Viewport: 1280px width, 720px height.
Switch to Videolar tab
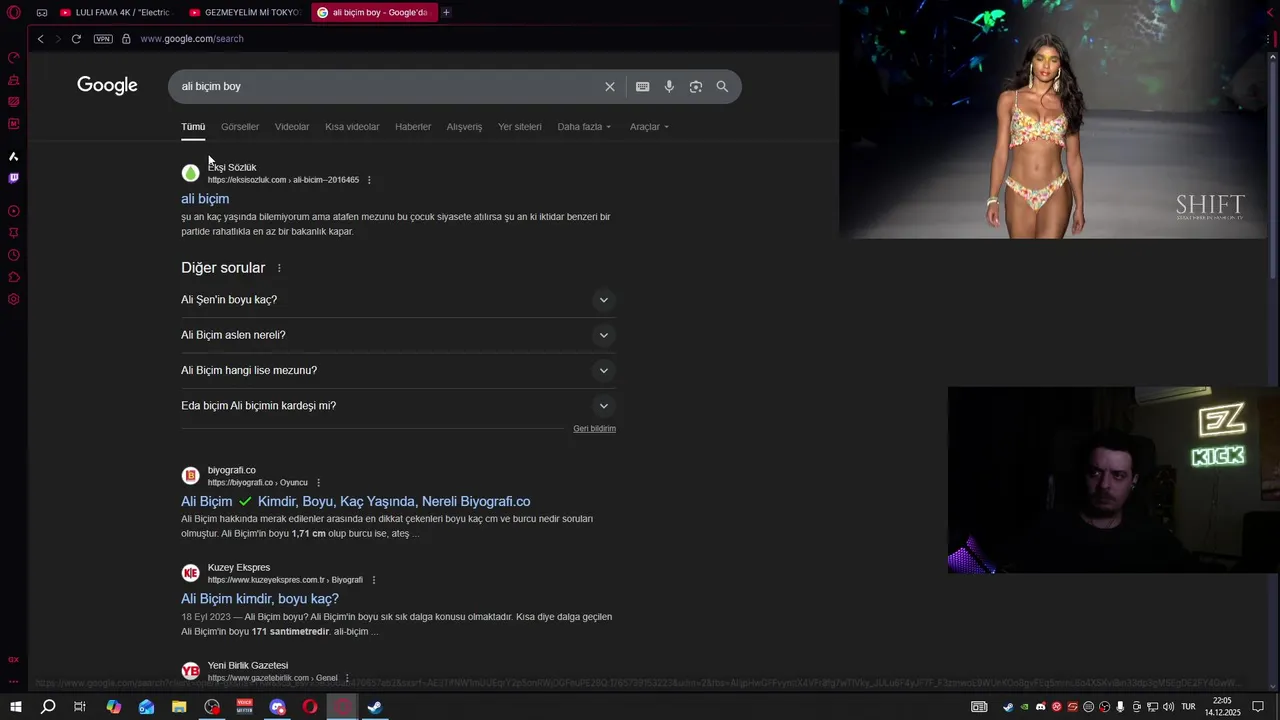point(292,127)
